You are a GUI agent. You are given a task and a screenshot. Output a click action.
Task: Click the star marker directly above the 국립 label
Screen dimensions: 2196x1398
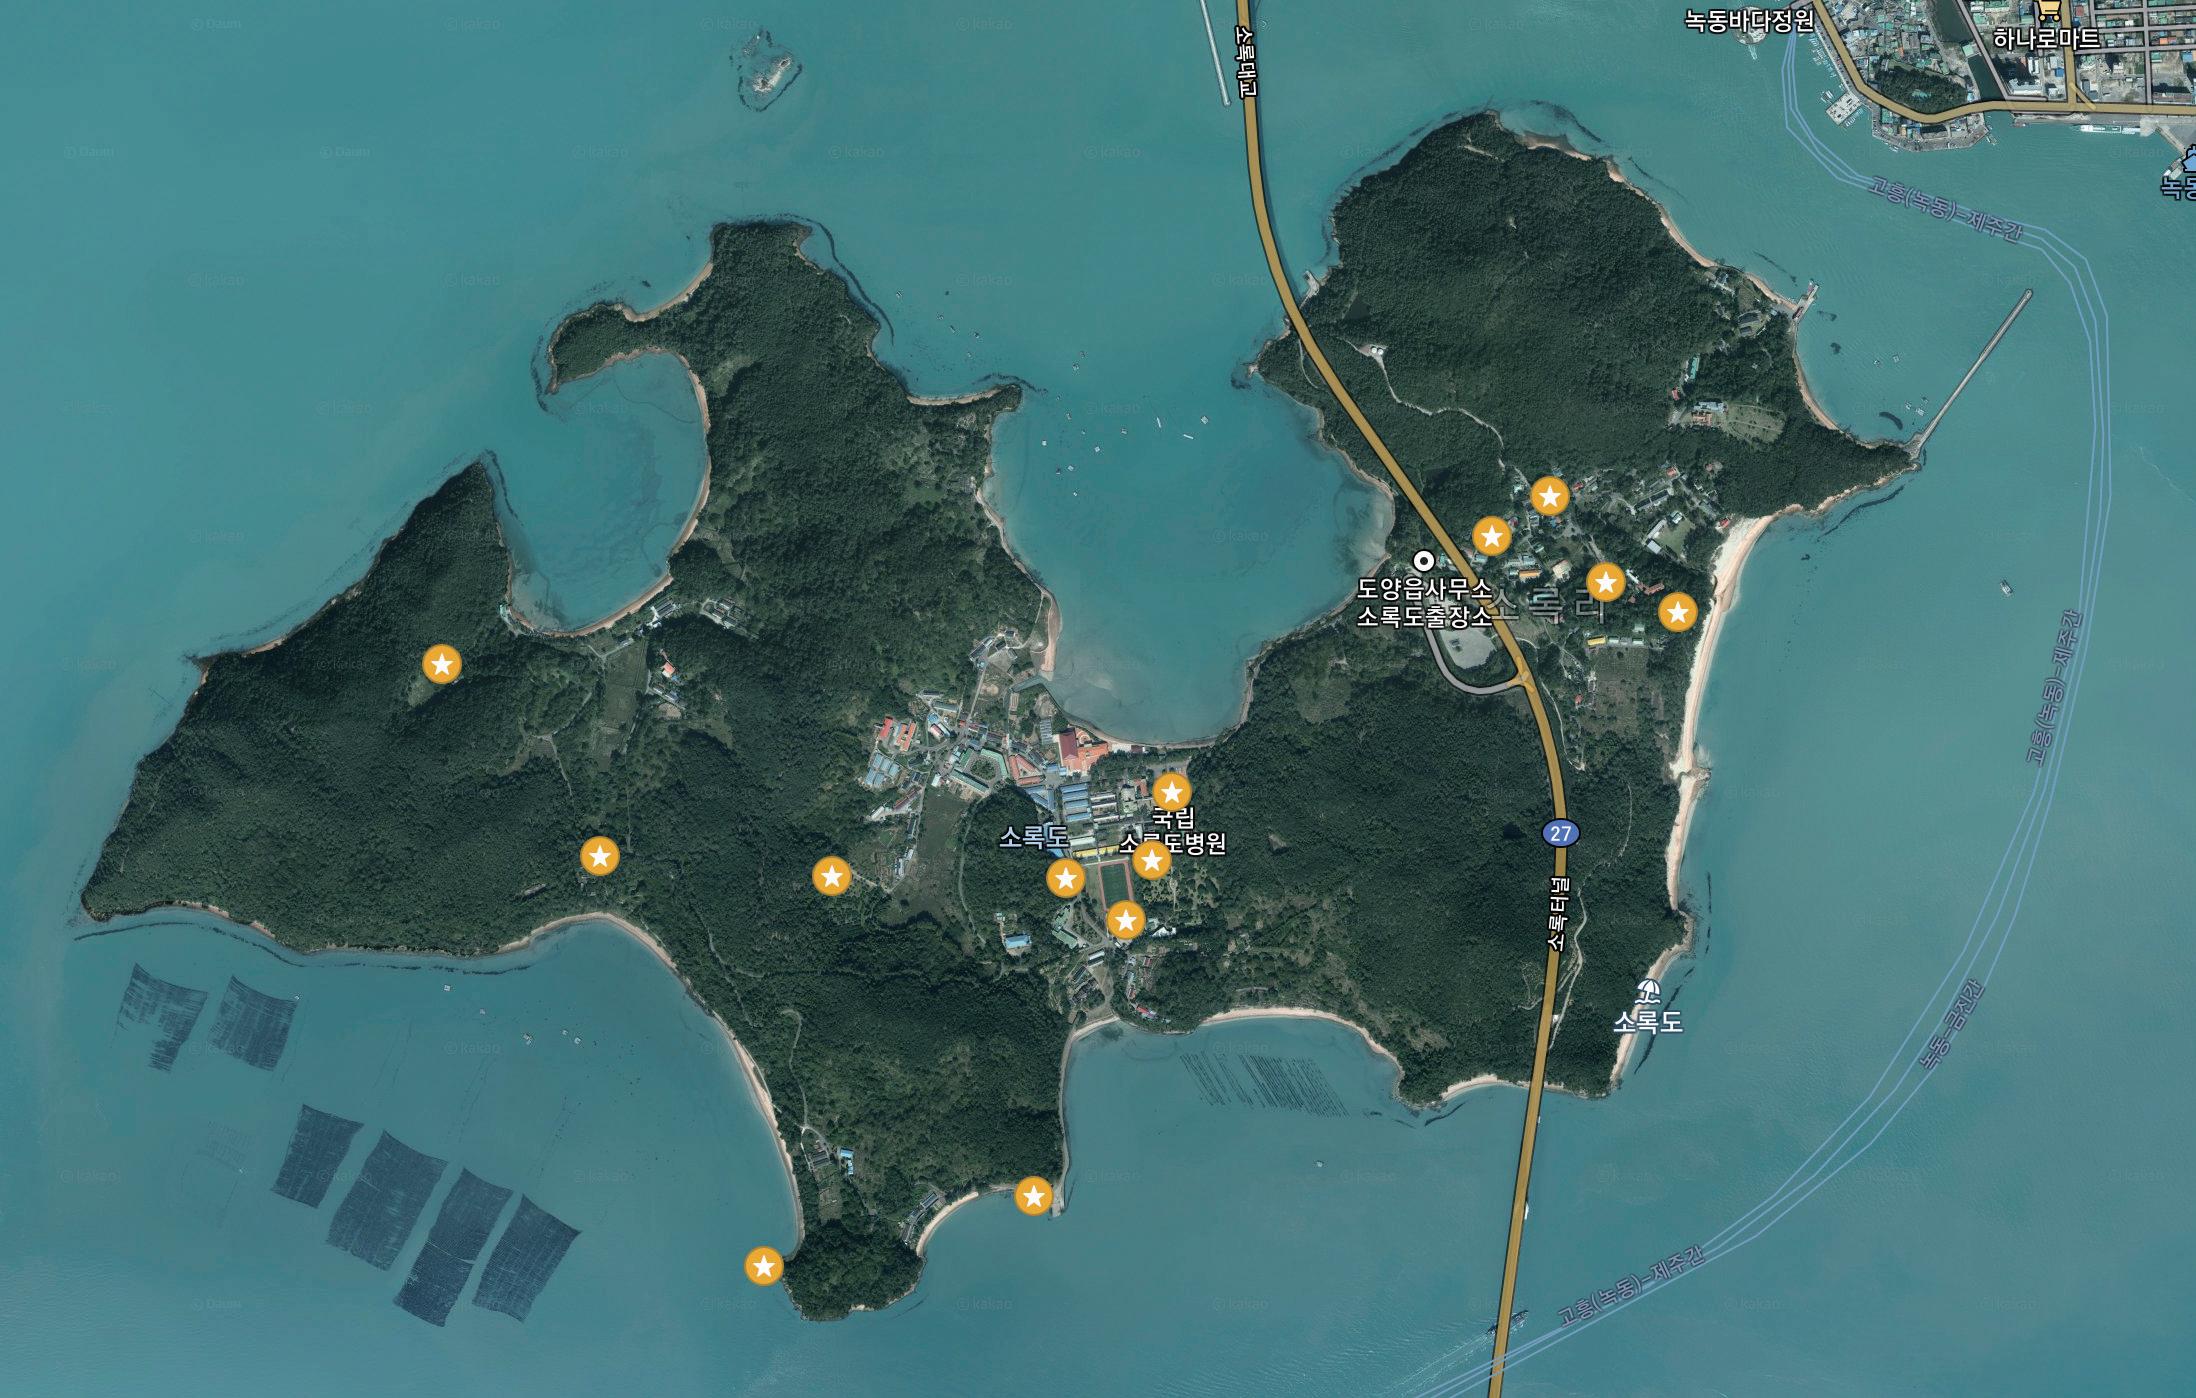1172,792
